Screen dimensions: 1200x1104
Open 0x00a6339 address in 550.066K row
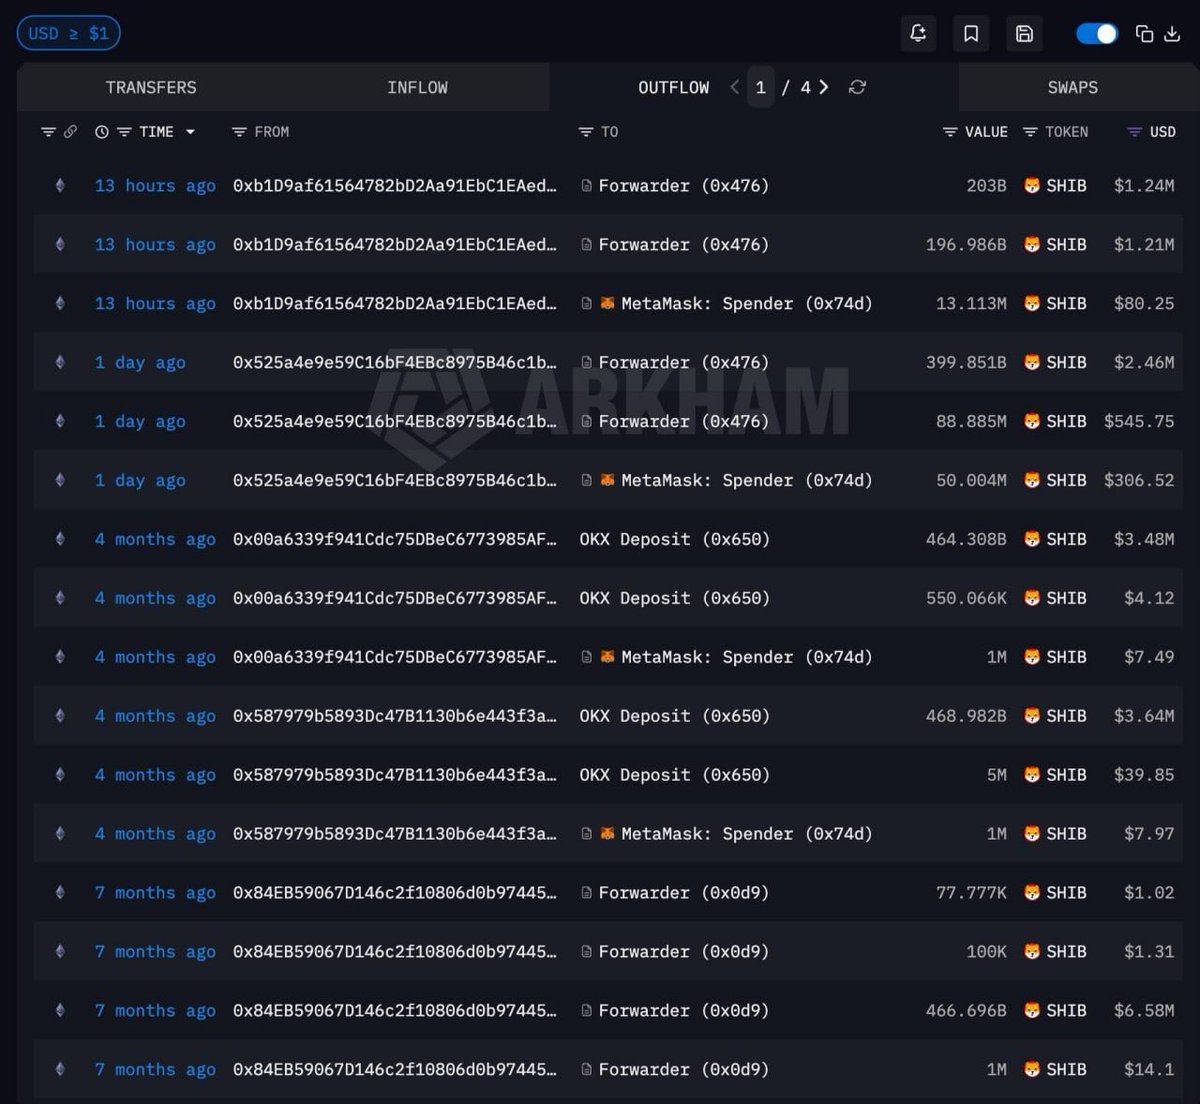(x=394, y=599)
